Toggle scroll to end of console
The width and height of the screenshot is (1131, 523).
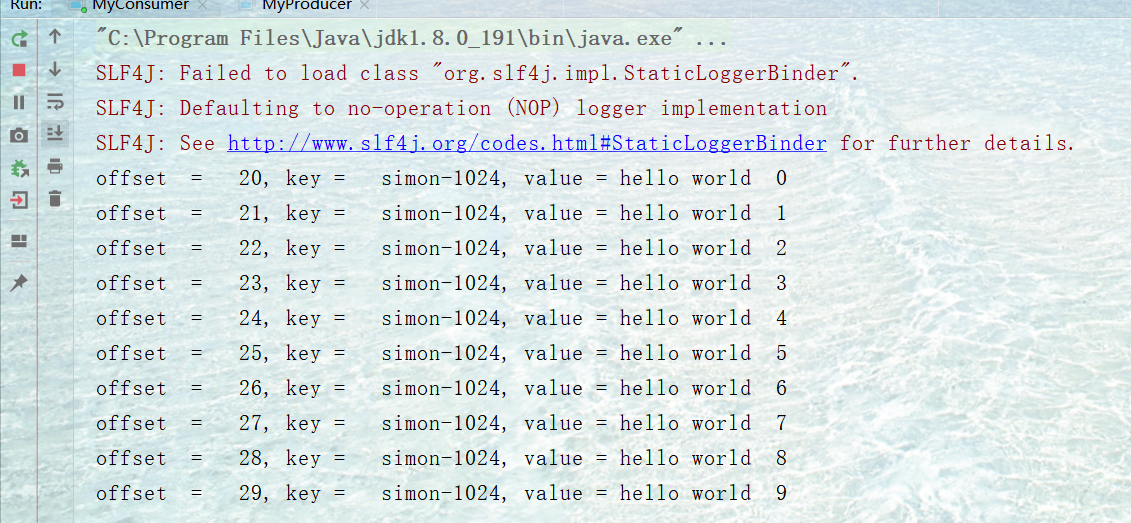[x=55, y=134]
